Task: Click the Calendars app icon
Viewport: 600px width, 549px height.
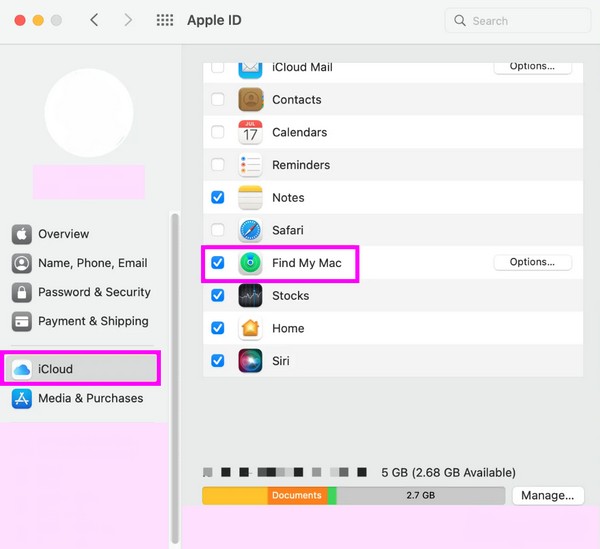Action: pyautogui.click(x=250, y=132)
